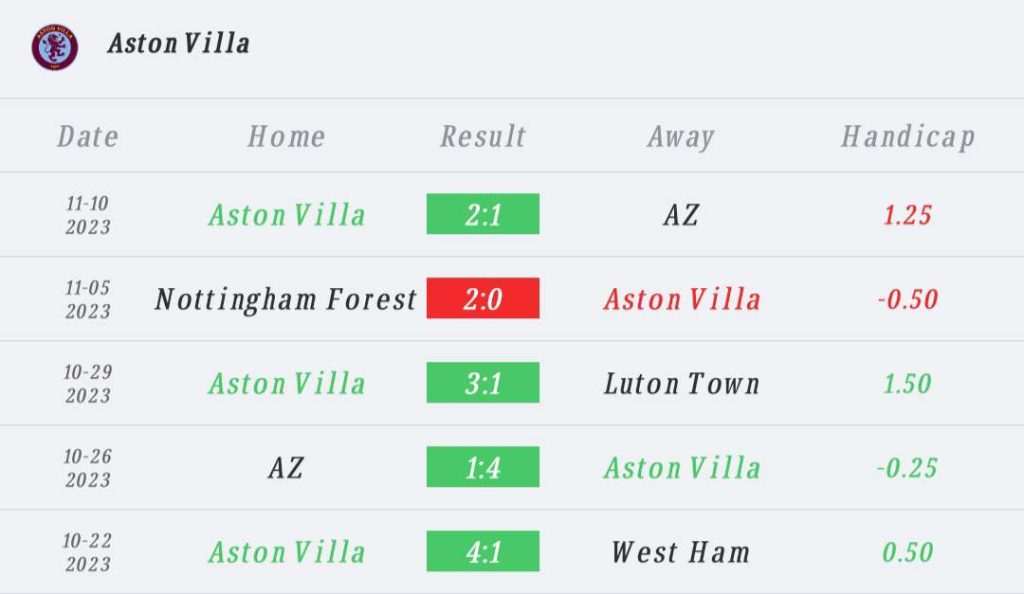The image size is (1024, 594).
Task: Open the 2:1 result against AZ
Action: coord(483,214)
